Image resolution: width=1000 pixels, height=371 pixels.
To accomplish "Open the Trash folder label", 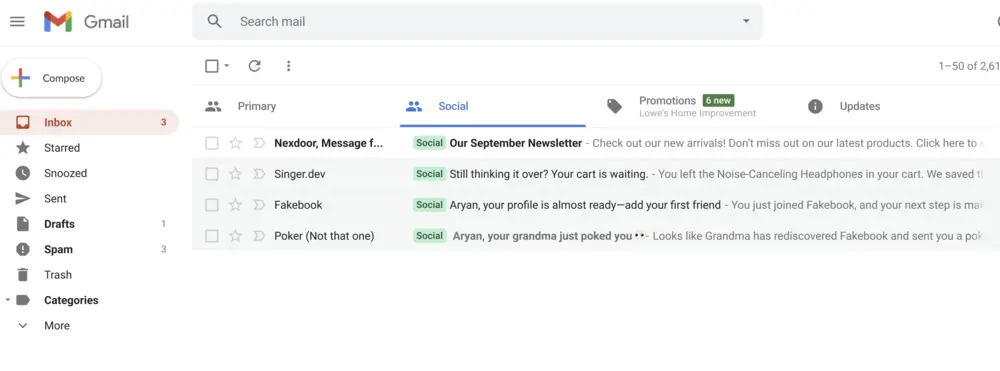I will pyautogui.click(x=57, y=275).
